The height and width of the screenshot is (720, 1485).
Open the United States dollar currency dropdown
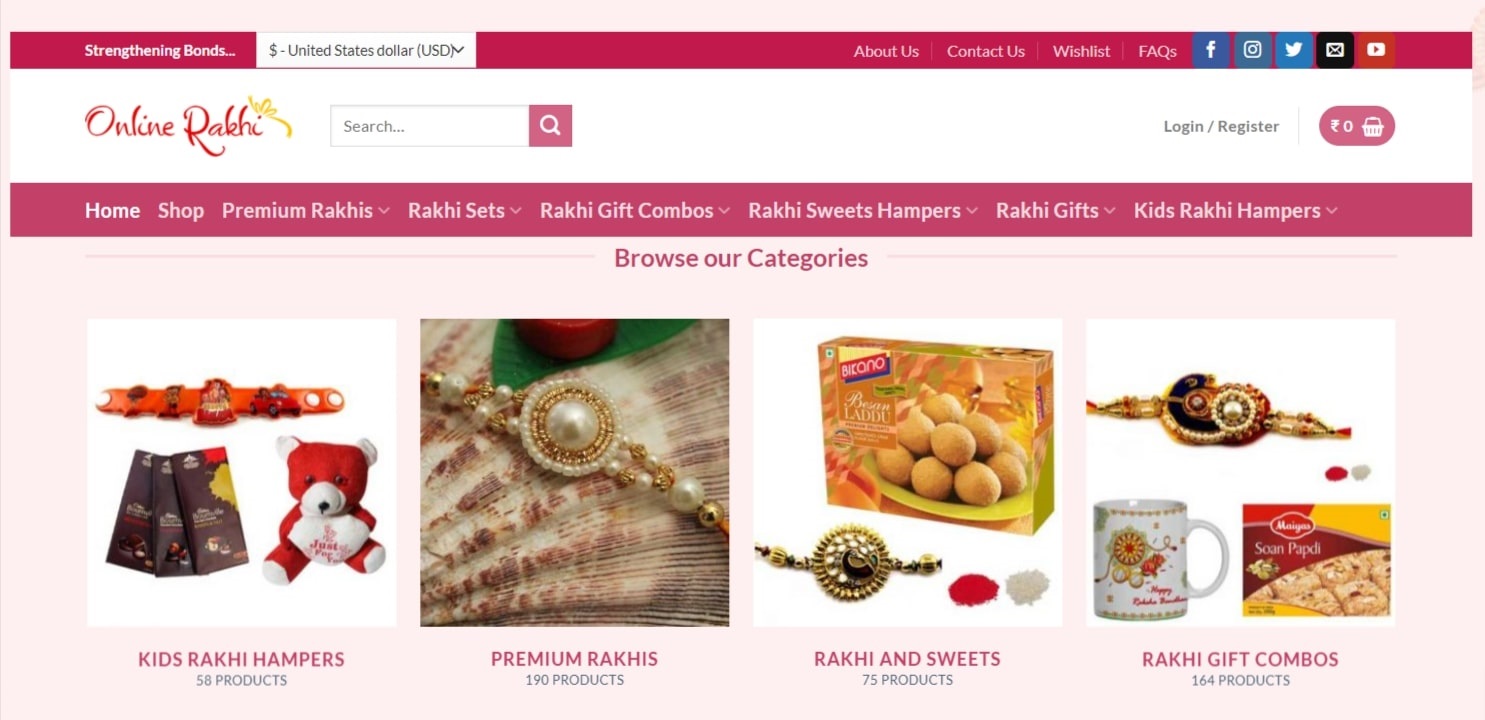pos(366,50)
